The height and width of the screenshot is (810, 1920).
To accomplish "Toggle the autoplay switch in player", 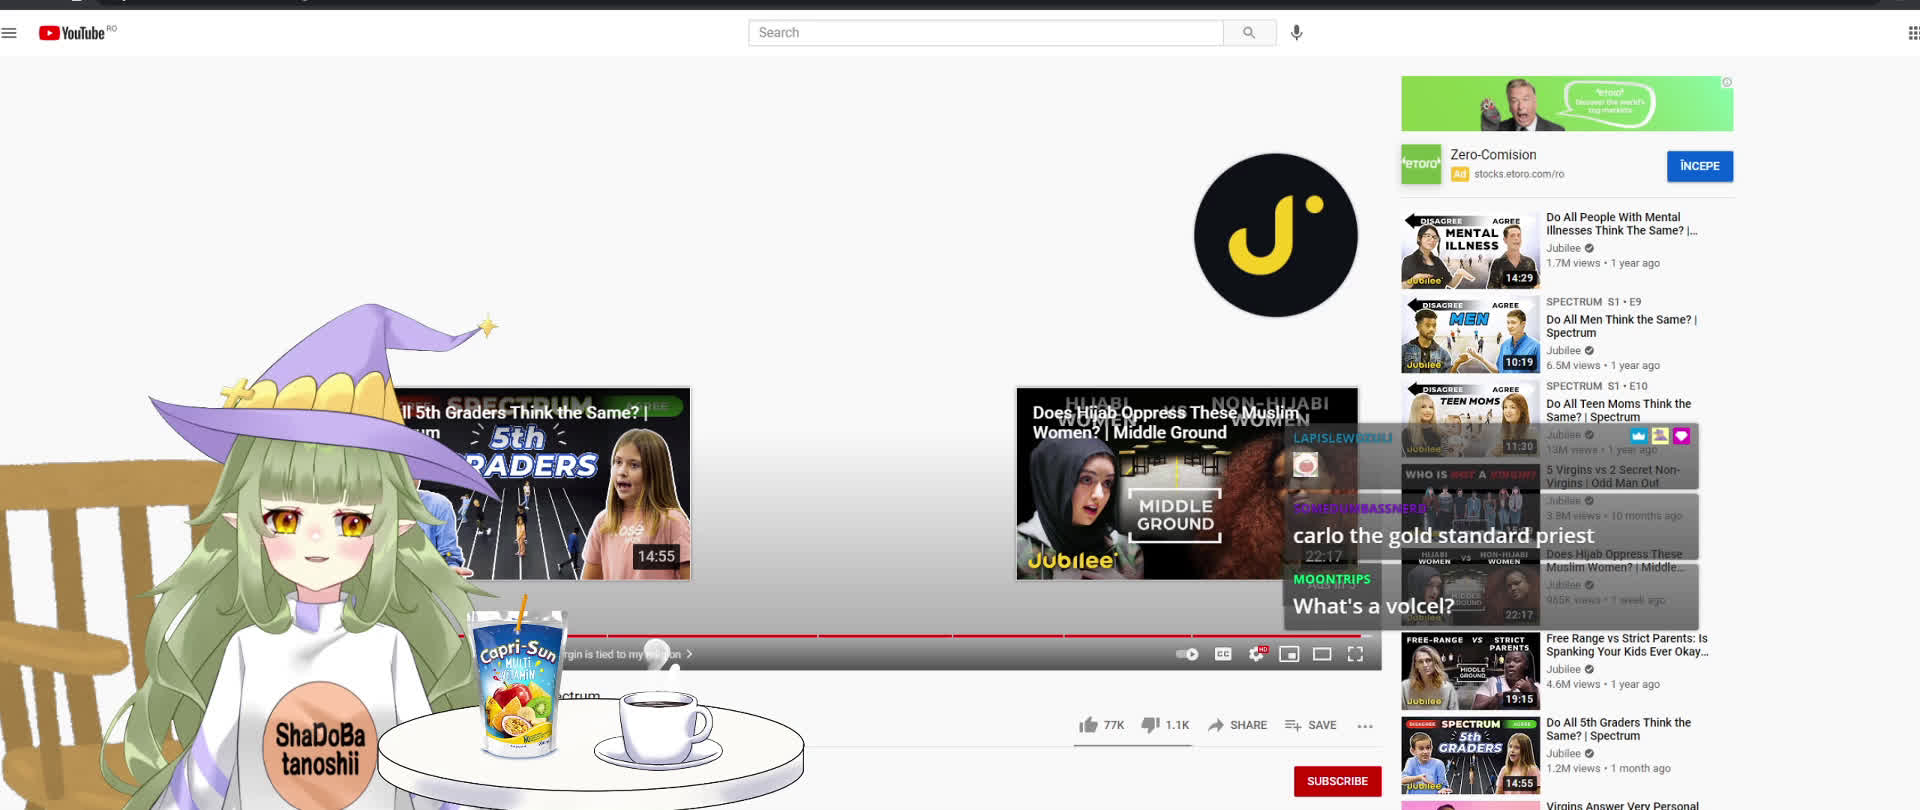I will point(1187,654).
